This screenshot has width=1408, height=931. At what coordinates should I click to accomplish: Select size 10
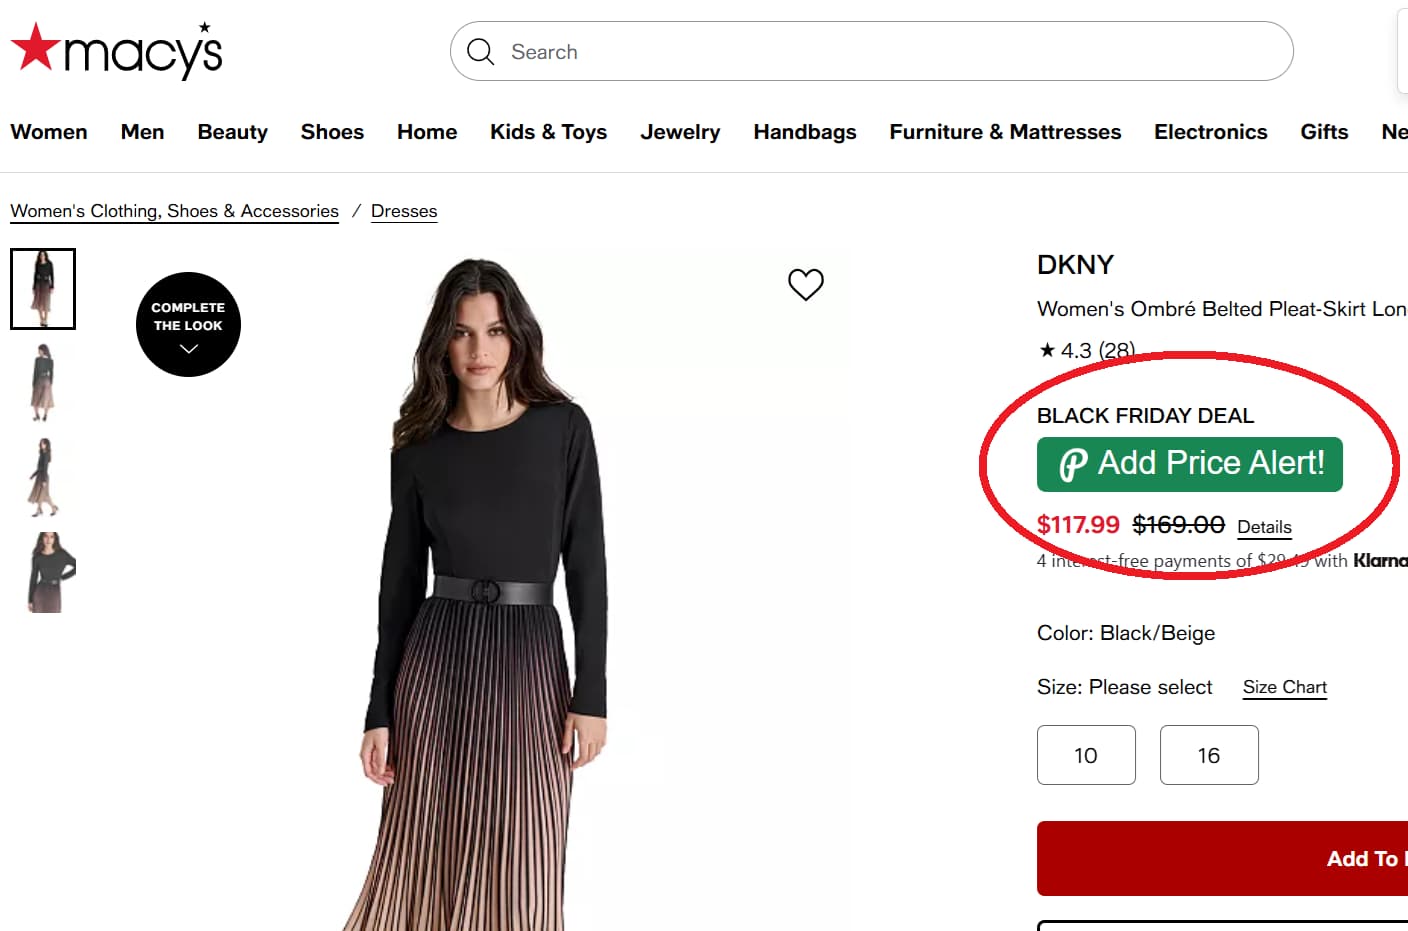pos(1086,755)
